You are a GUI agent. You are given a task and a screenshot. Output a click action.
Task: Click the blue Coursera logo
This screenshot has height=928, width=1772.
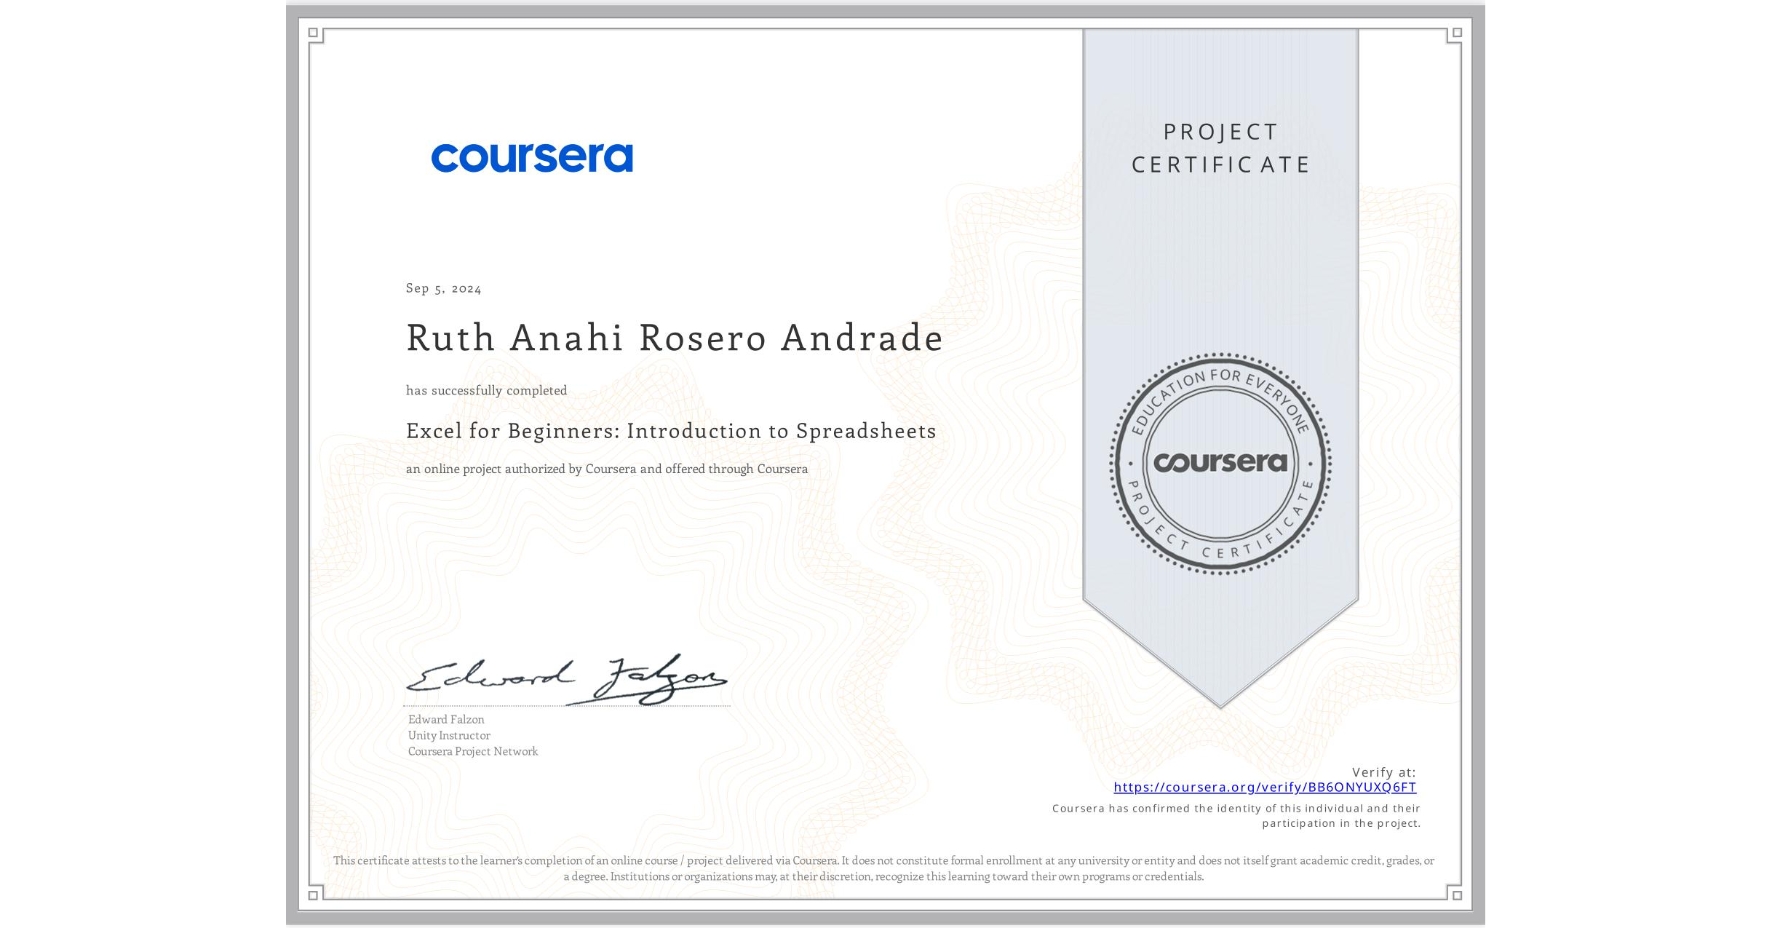tap(532, 158)
